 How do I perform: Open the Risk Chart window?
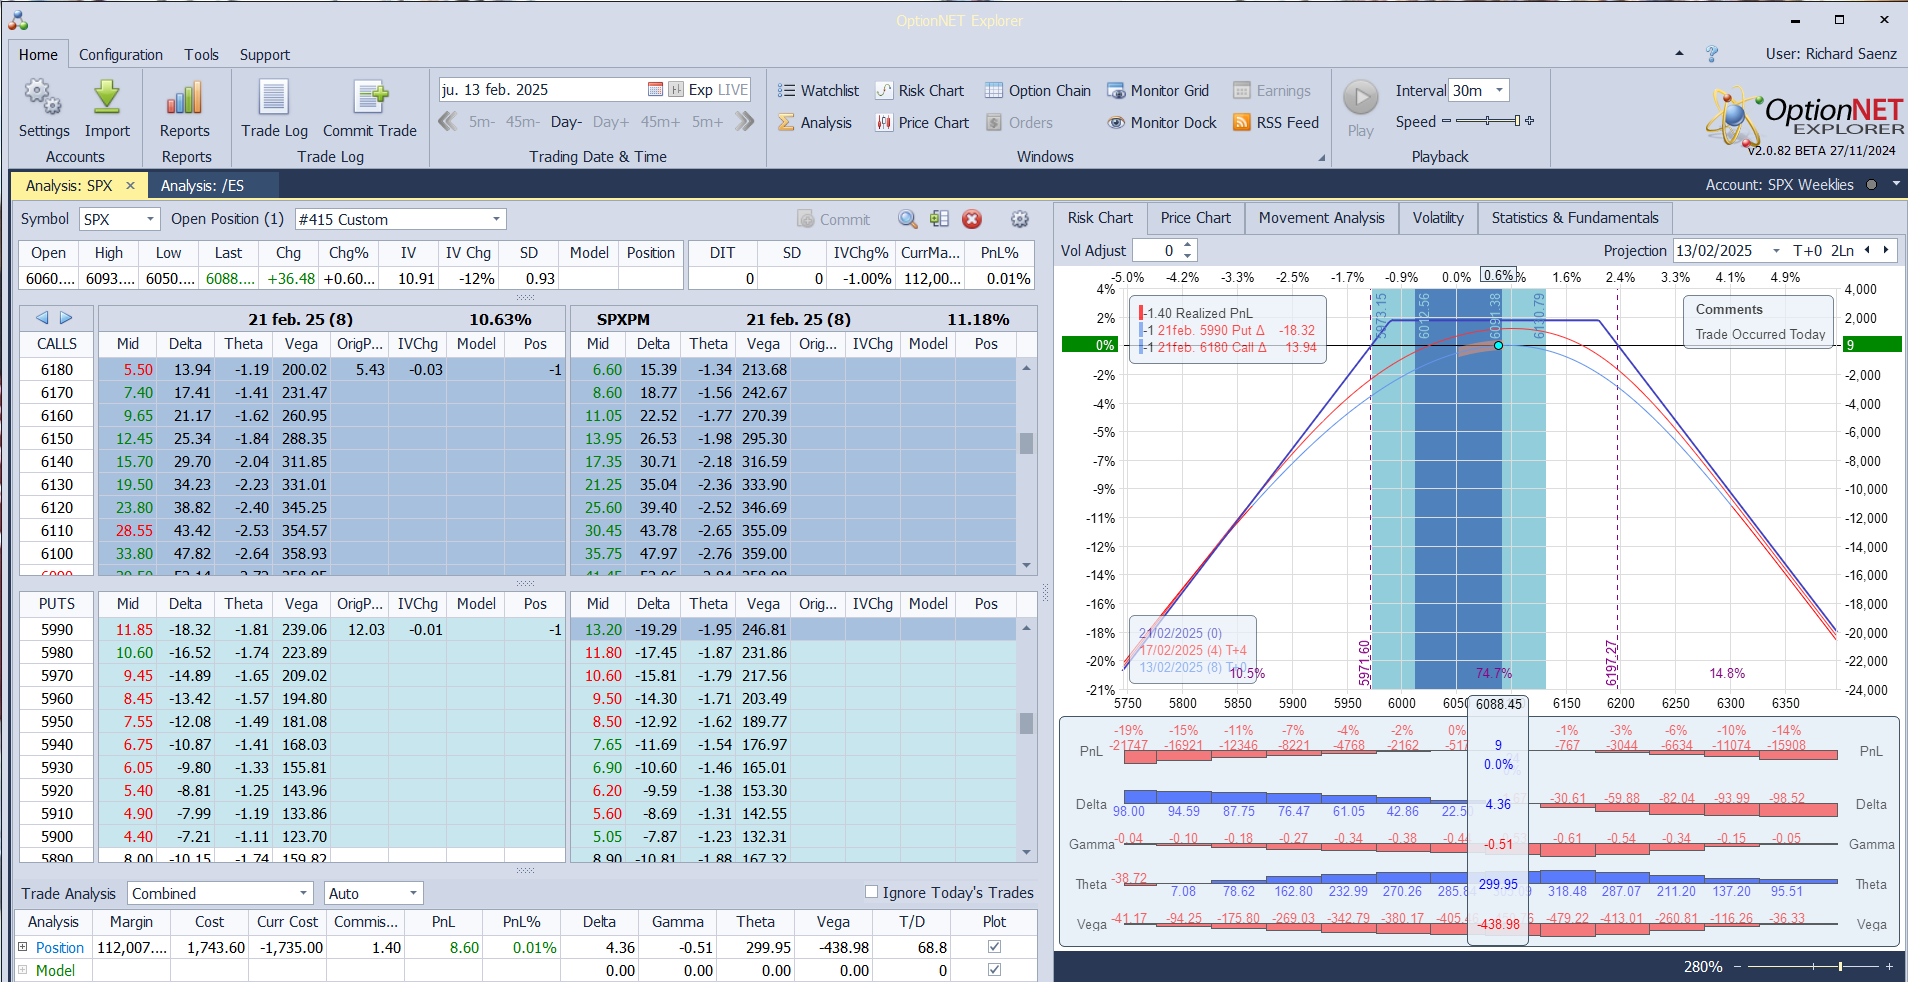tap(920, 91)
